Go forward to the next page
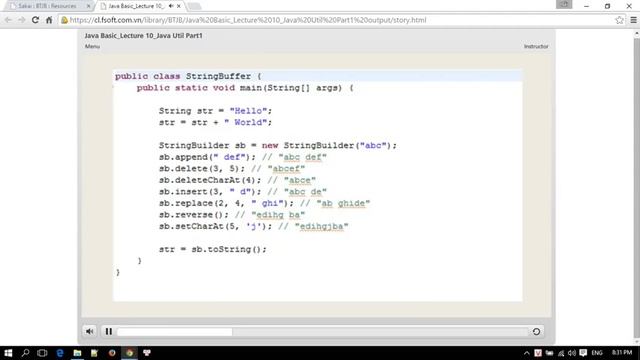 (22, 20)
